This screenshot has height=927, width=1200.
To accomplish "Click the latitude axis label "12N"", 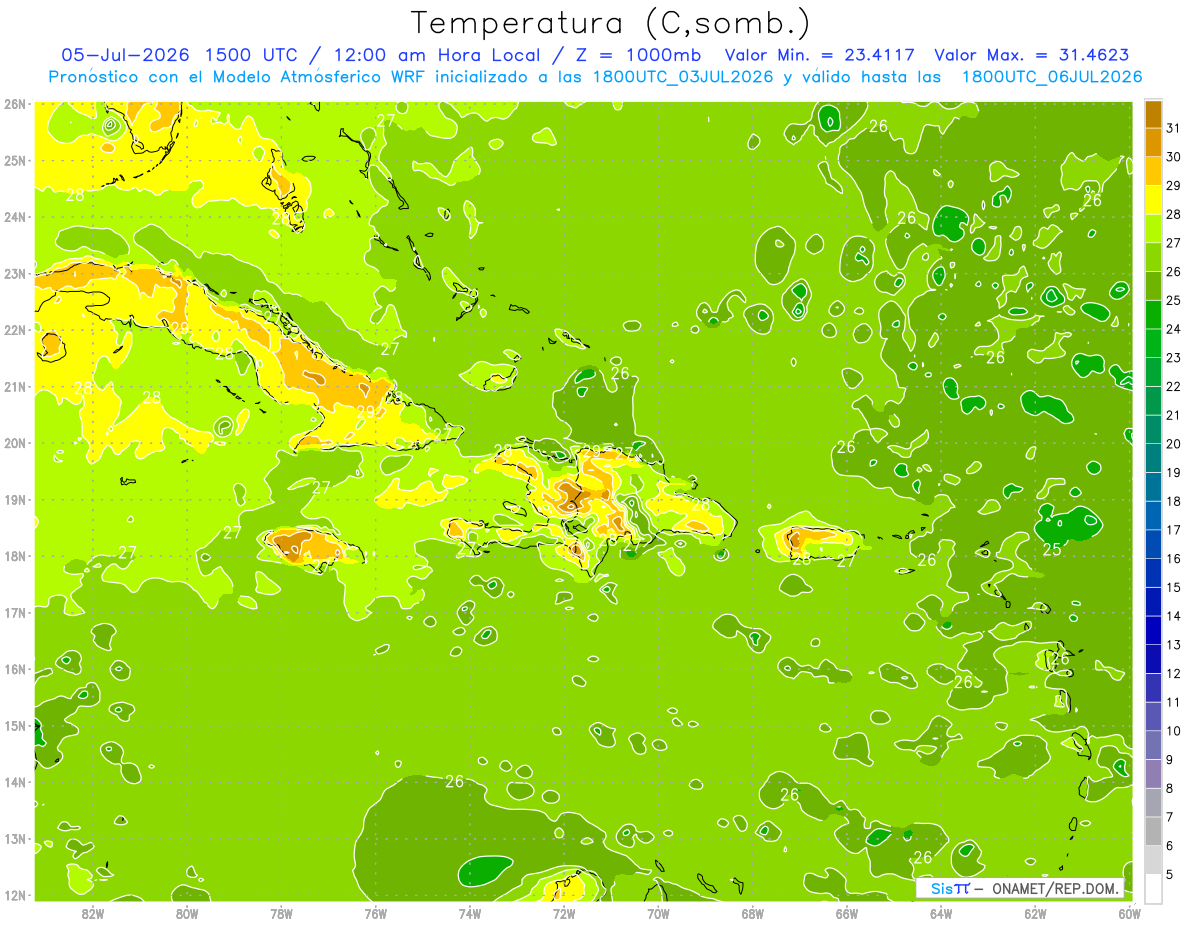I will tap(15, 895).
